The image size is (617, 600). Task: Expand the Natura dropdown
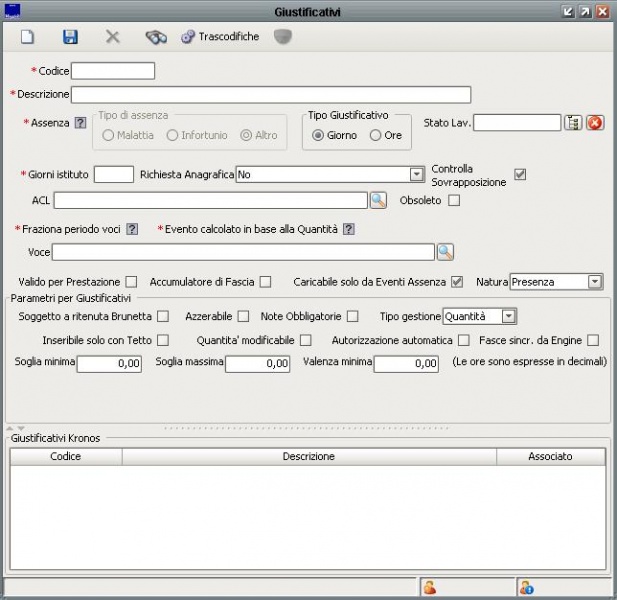[x=595, y=282]
